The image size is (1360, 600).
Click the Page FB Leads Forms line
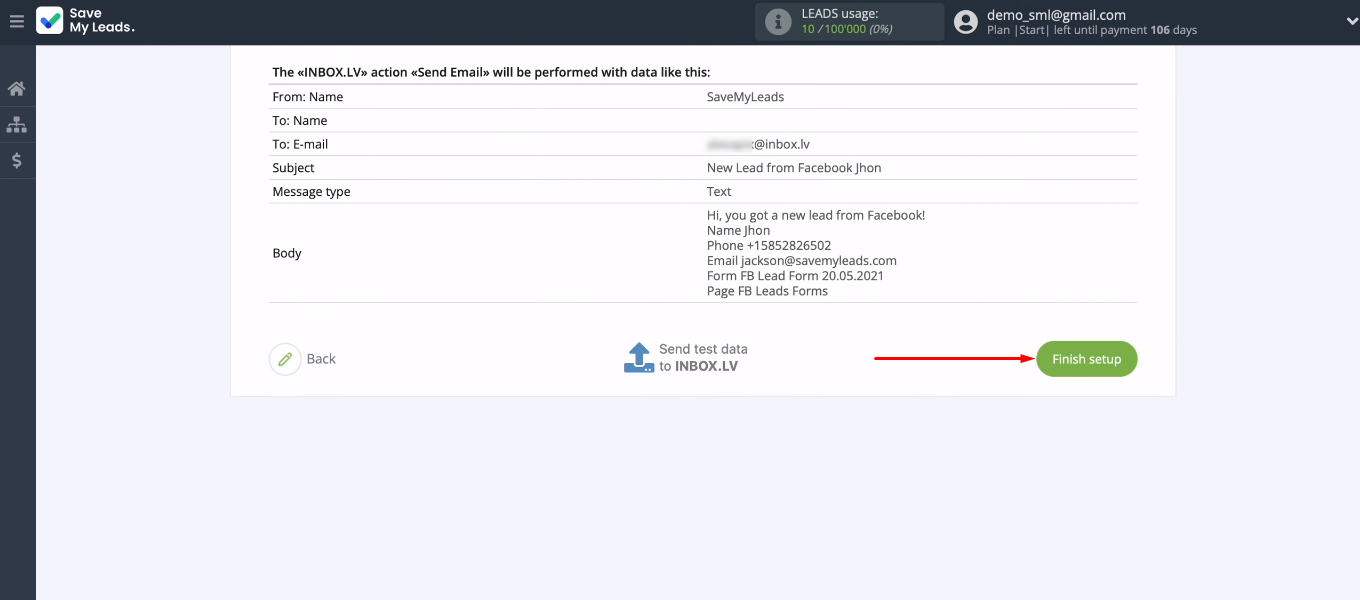(767, 291)
